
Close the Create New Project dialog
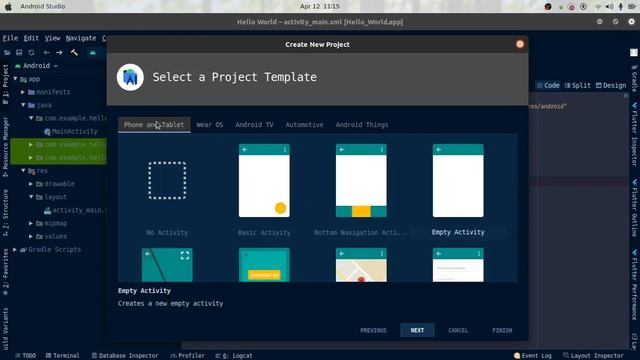click(520, 44)
